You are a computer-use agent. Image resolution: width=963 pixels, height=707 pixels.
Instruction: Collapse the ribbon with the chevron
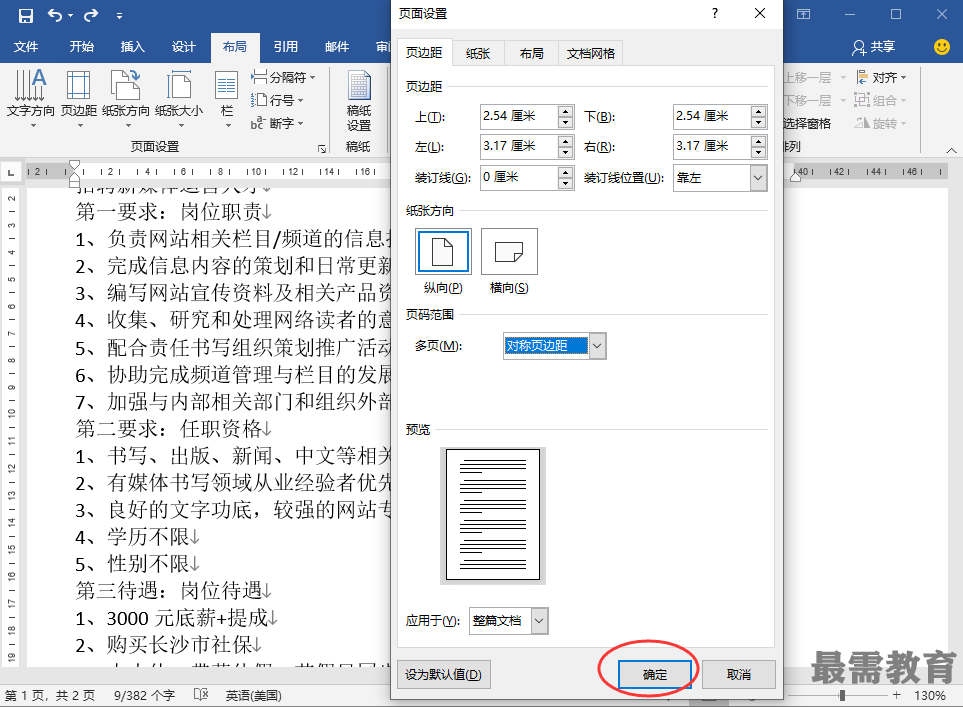coord(951,150)
